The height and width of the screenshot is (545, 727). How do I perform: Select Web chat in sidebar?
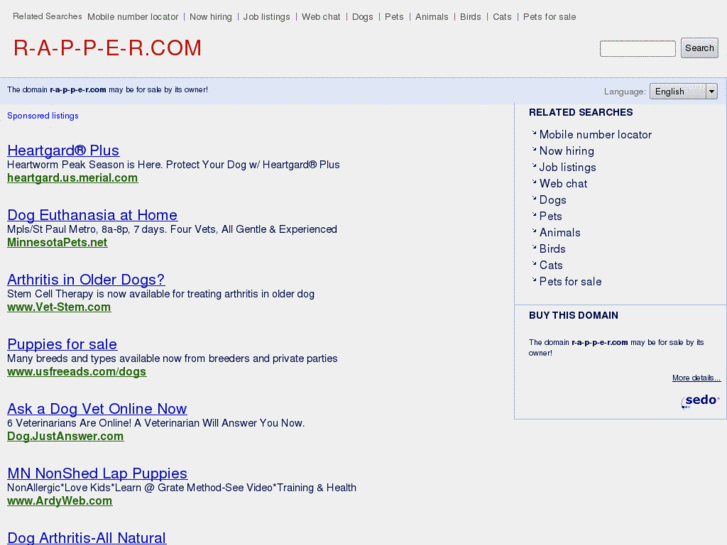[563, 184]
